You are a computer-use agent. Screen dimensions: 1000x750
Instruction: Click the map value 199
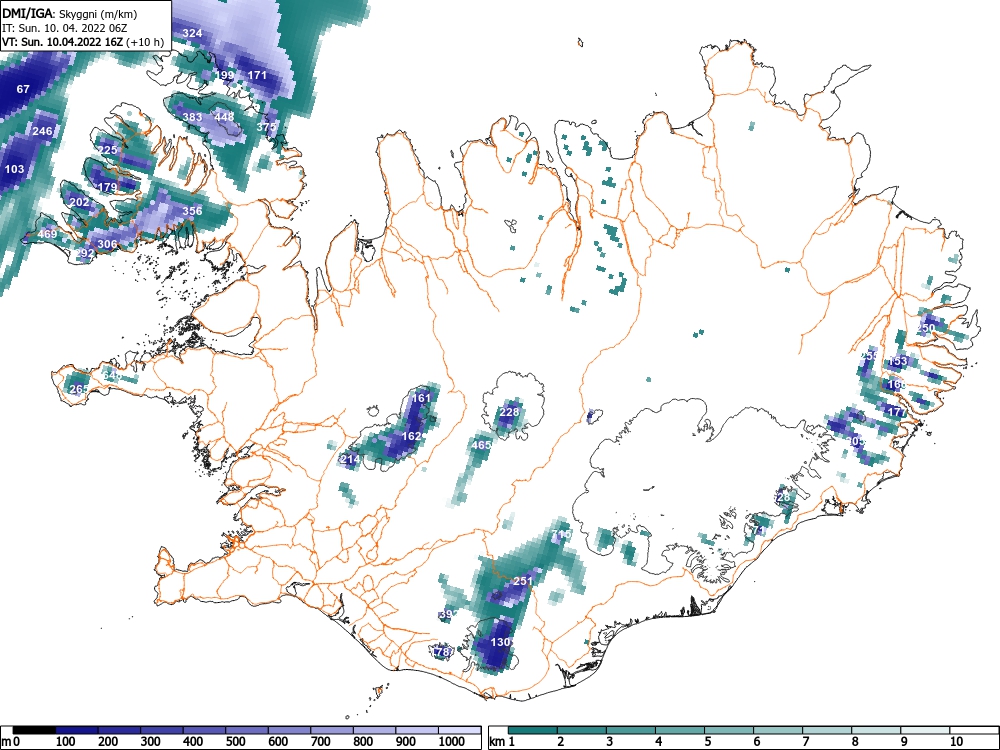click(224, 75)
